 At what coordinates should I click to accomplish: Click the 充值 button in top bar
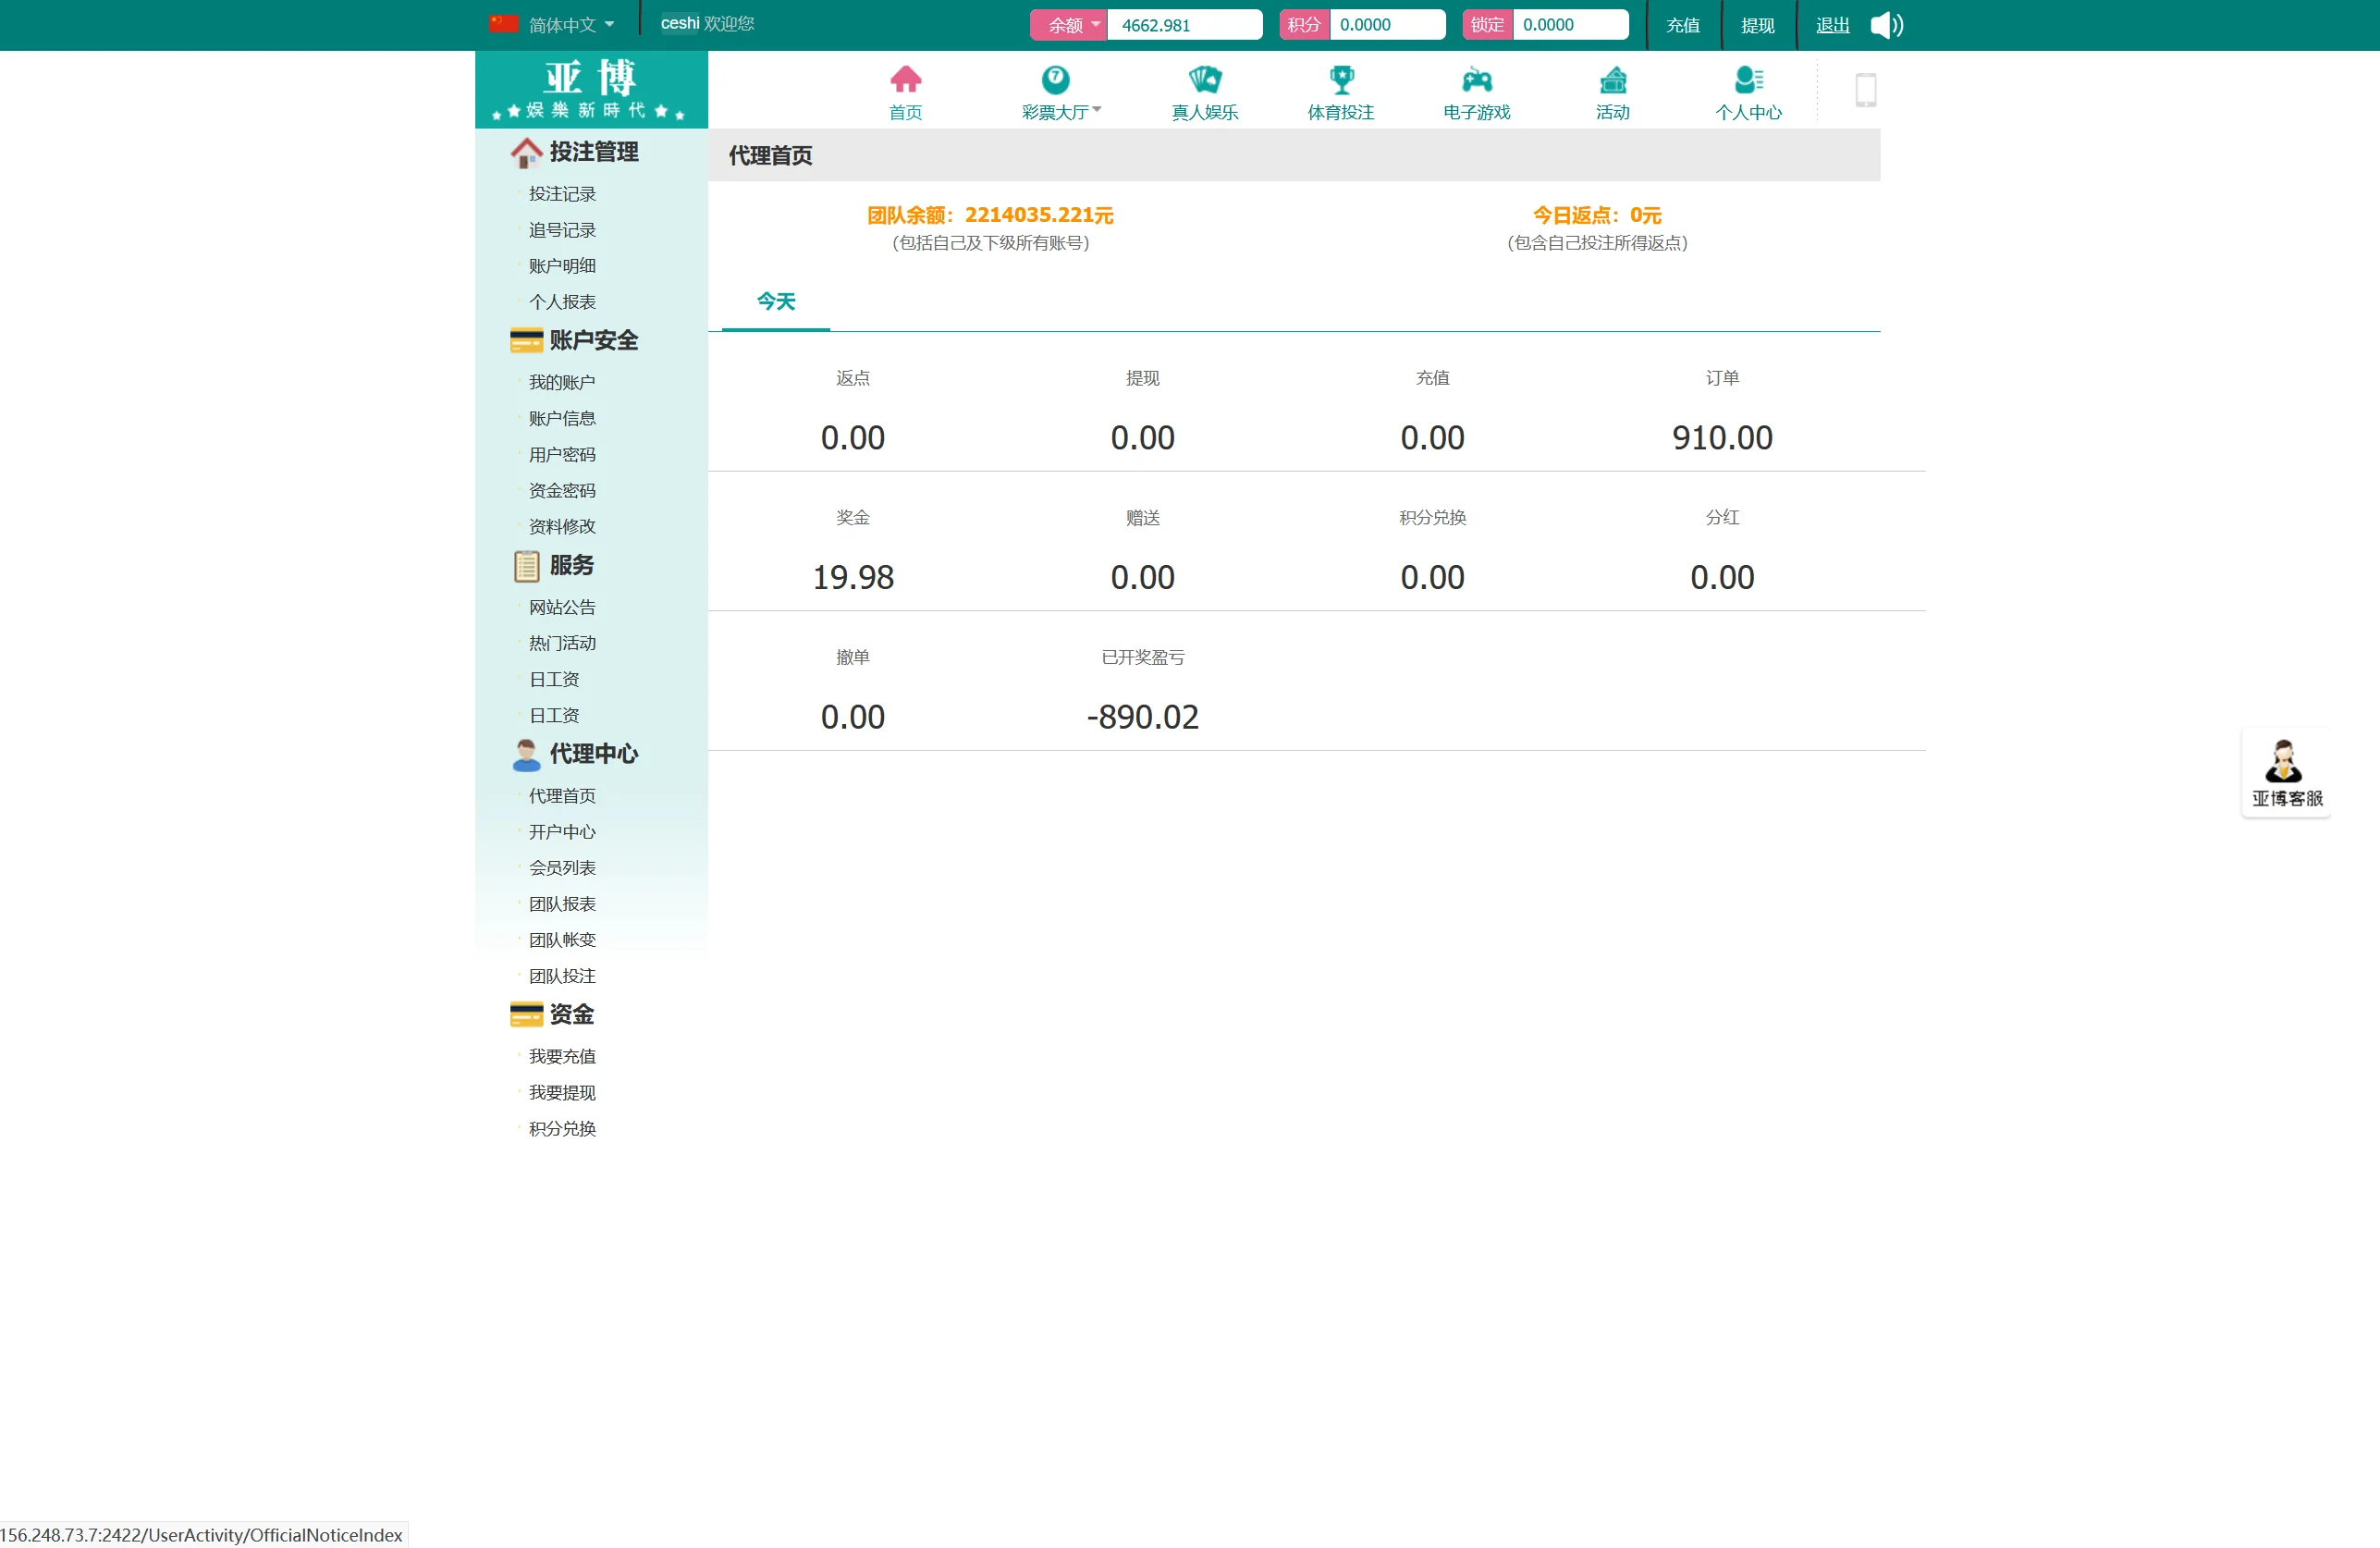1682,25
